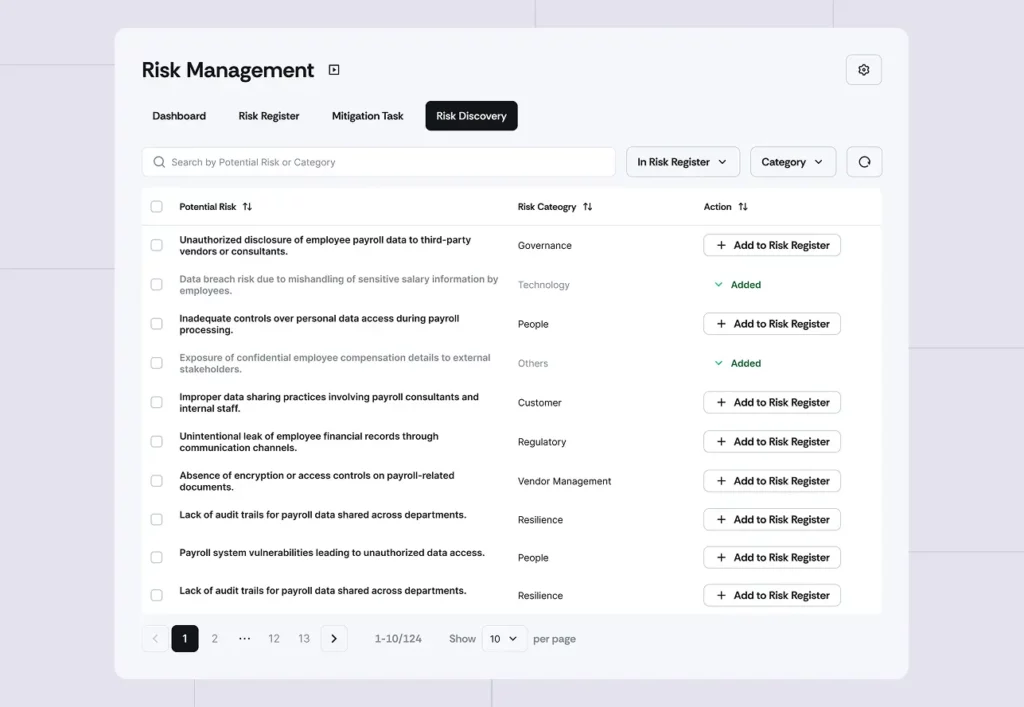1024x707 pixels.
Task: Sort by Potential Risk arrows icon
Action: click(248, 206)
